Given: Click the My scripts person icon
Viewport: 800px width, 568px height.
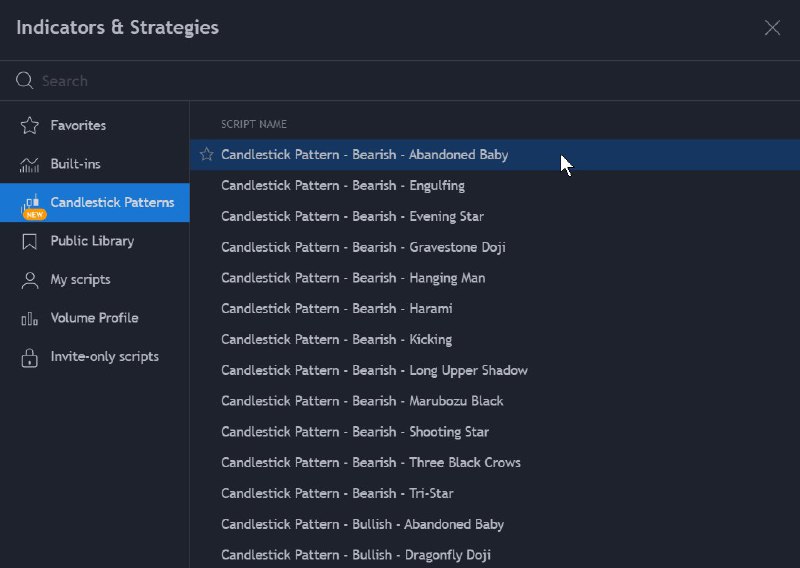Looking at the screenshot, I should tap(30, 280).
